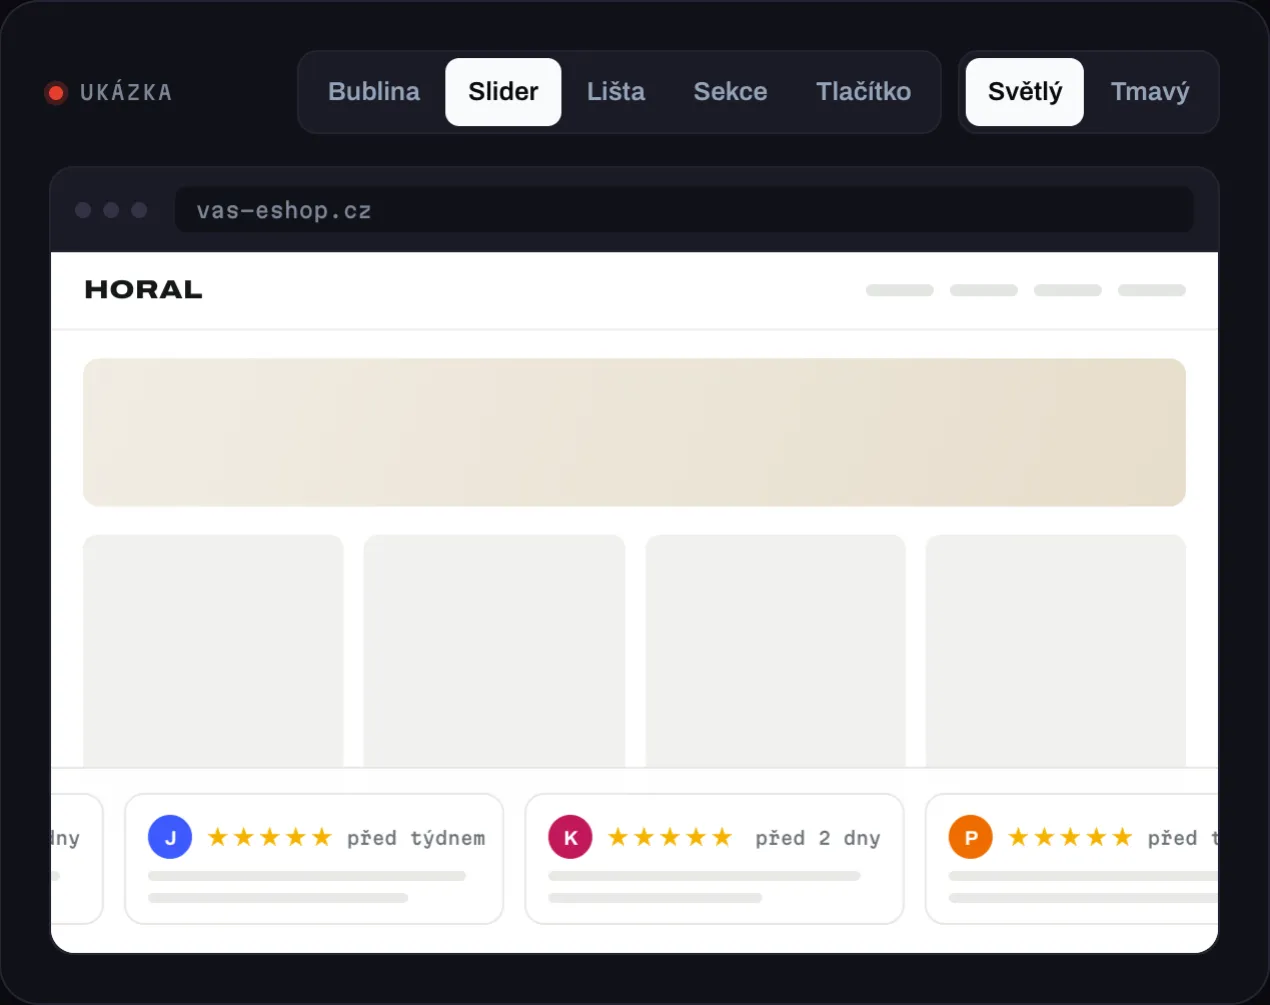
Task: Select the Bublina tab
Action: [x=374, y=92]
